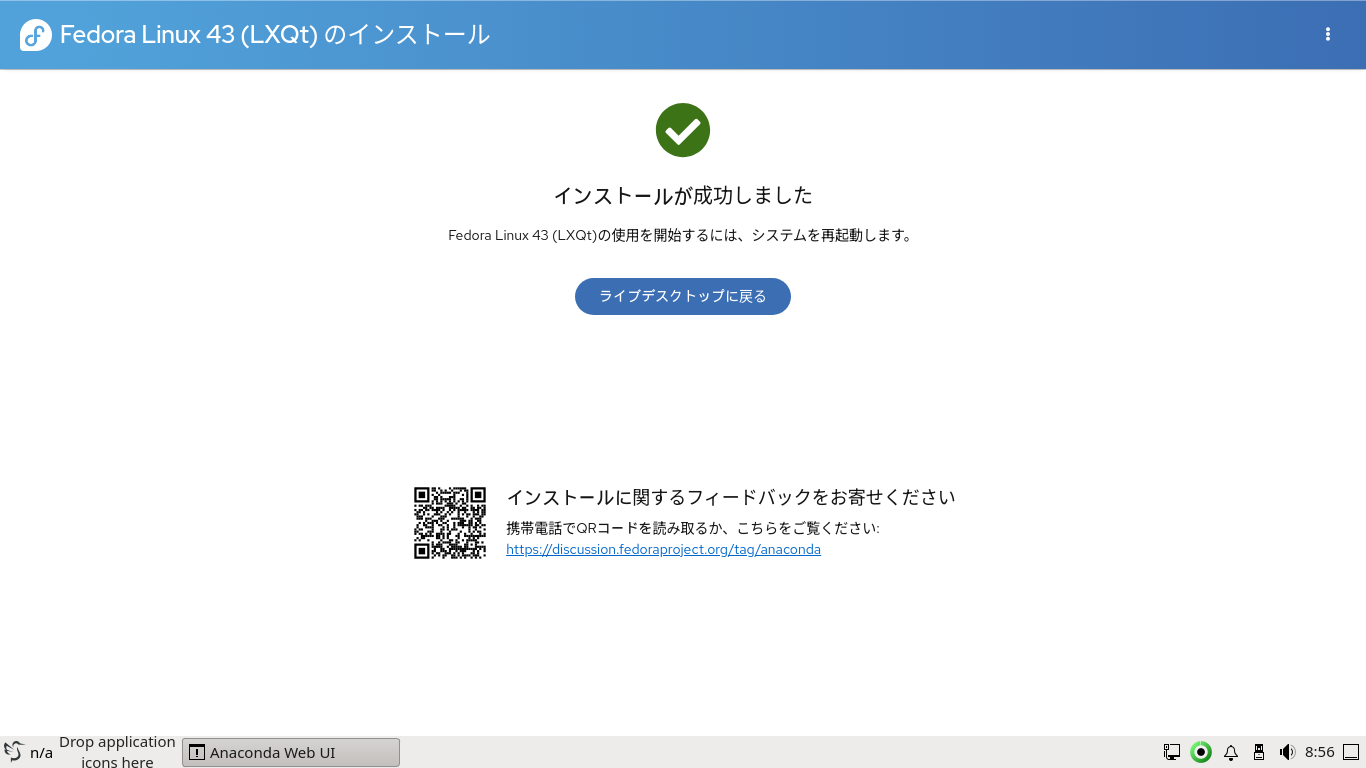Click the green success checkmark icon
This screenshot has height=768, width=1366.
(683, 130)
